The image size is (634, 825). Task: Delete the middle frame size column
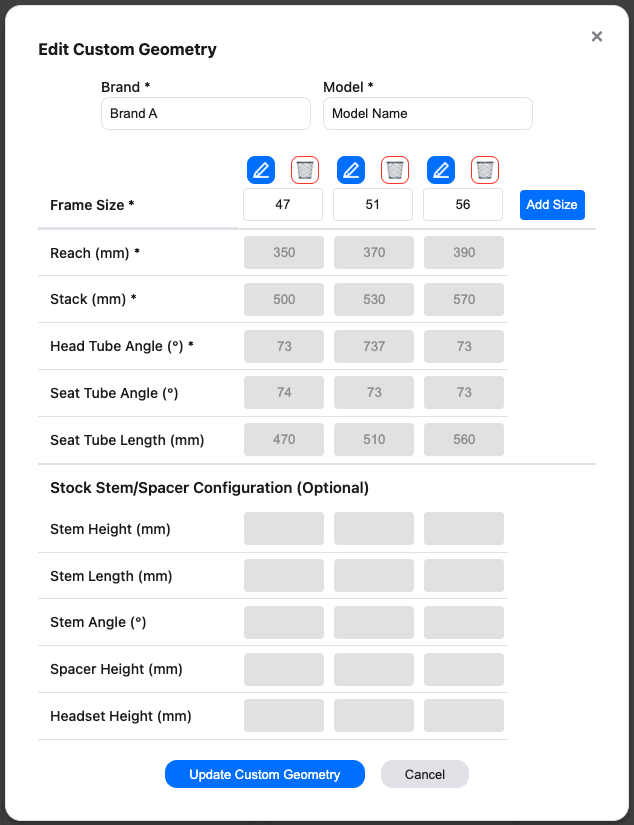(395, 169)
